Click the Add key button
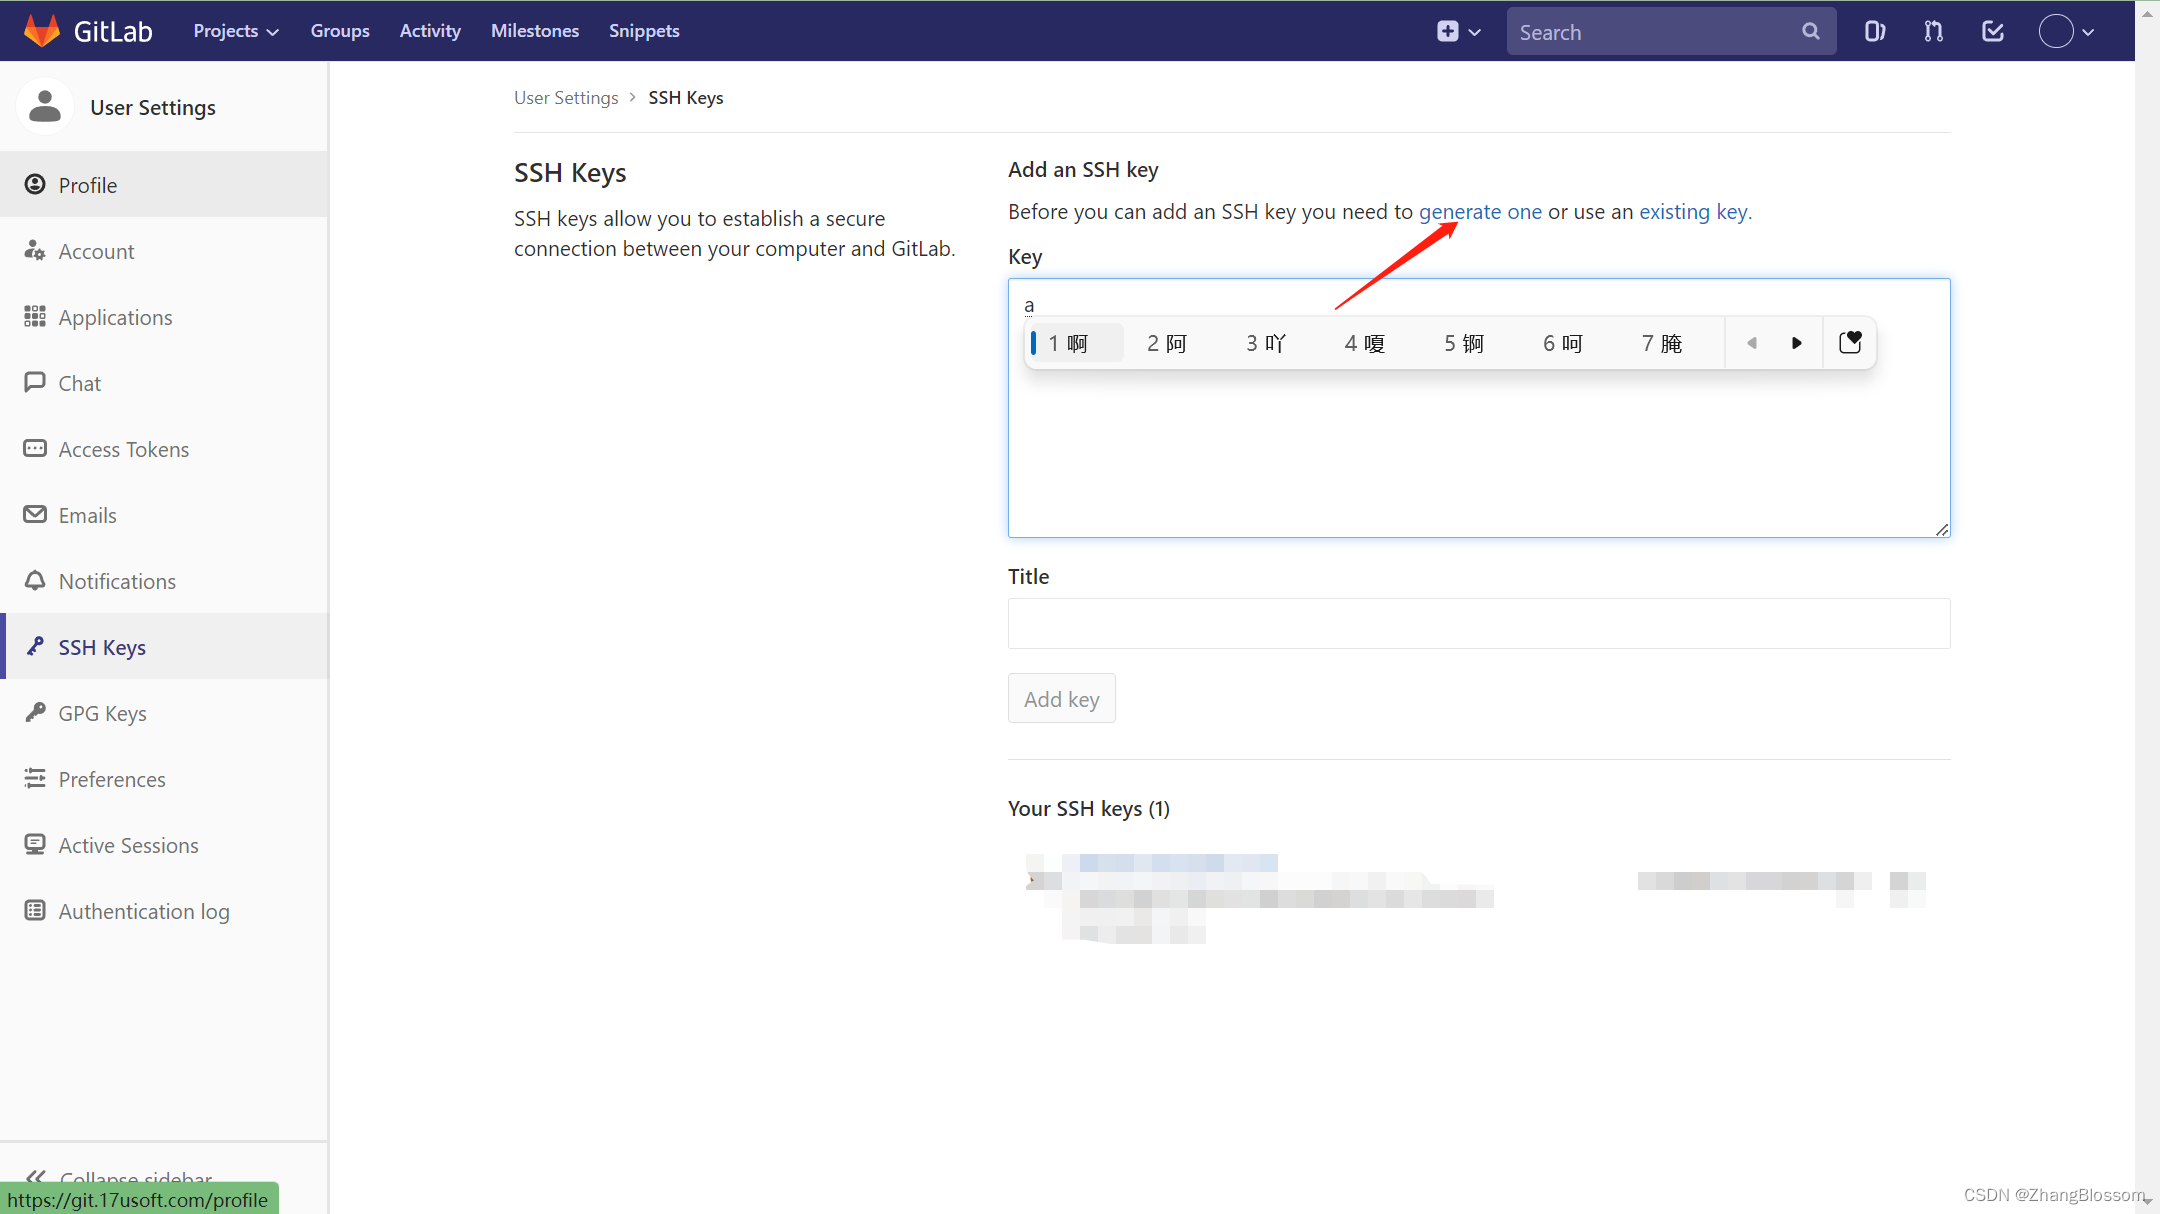The width and height of the screenshot is (2160, 1214). (1061, 698)
